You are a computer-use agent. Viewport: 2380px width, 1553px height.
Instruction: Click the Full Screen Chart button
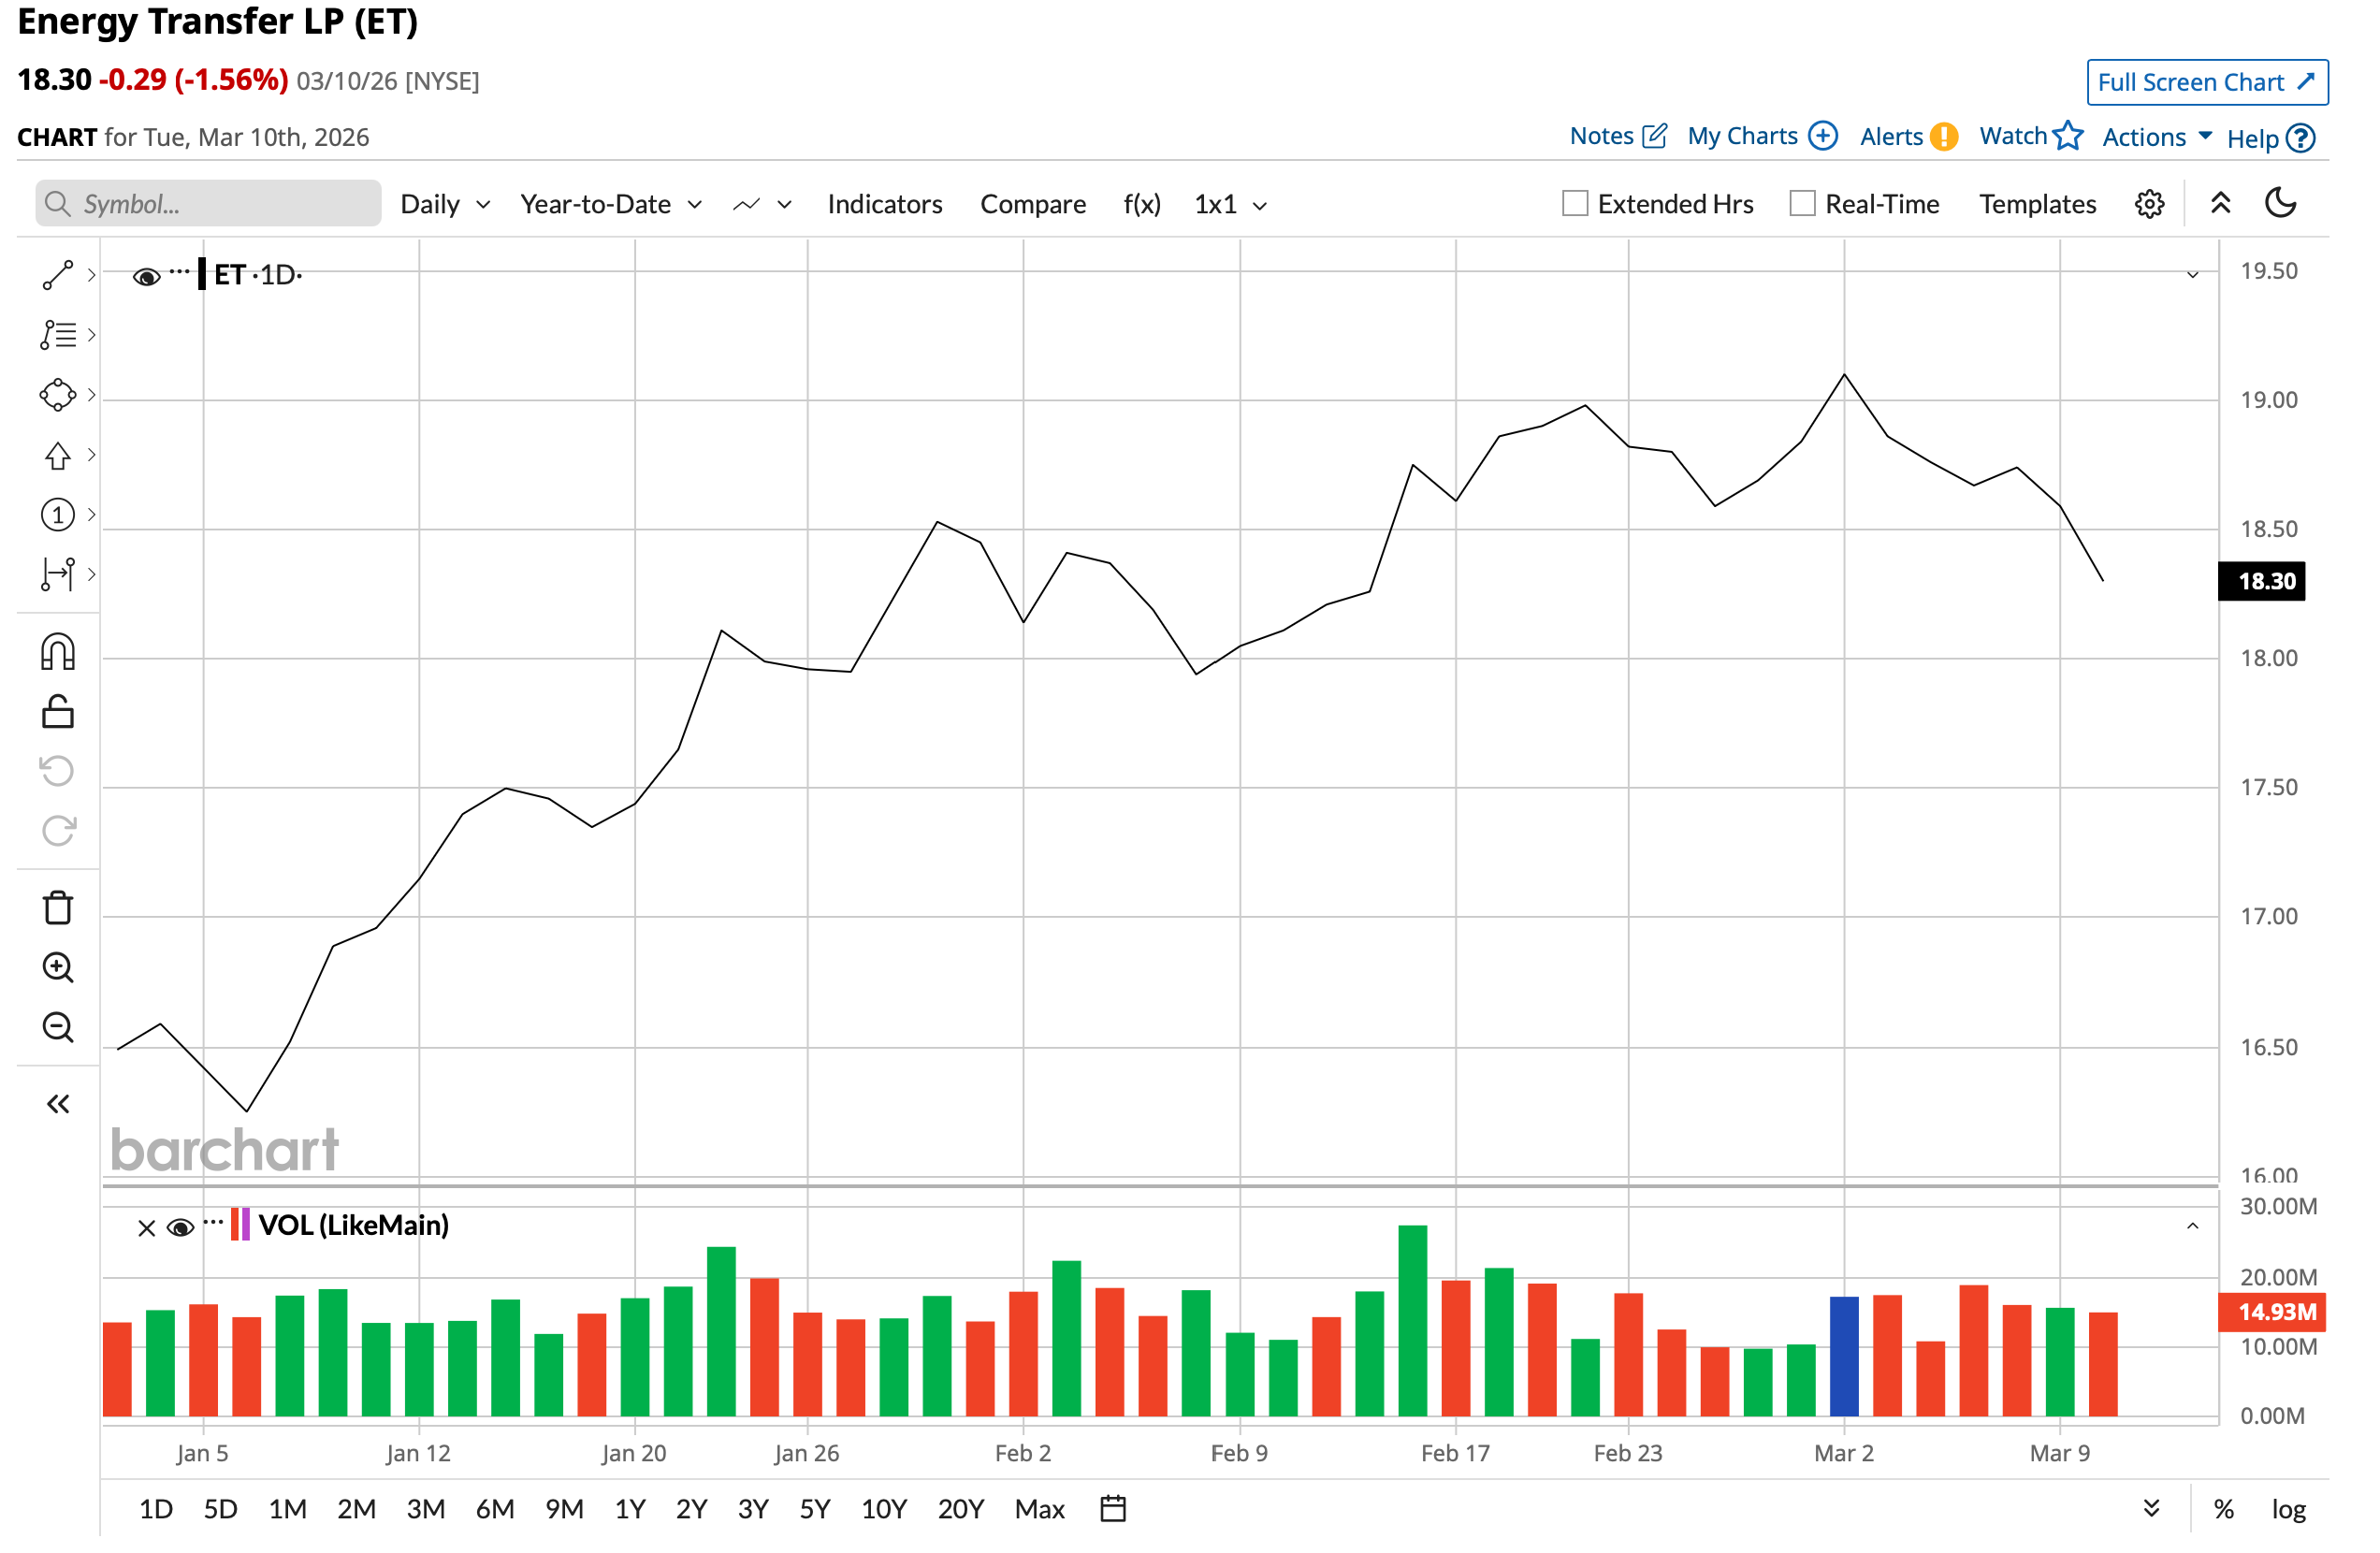pos(2206,82)
